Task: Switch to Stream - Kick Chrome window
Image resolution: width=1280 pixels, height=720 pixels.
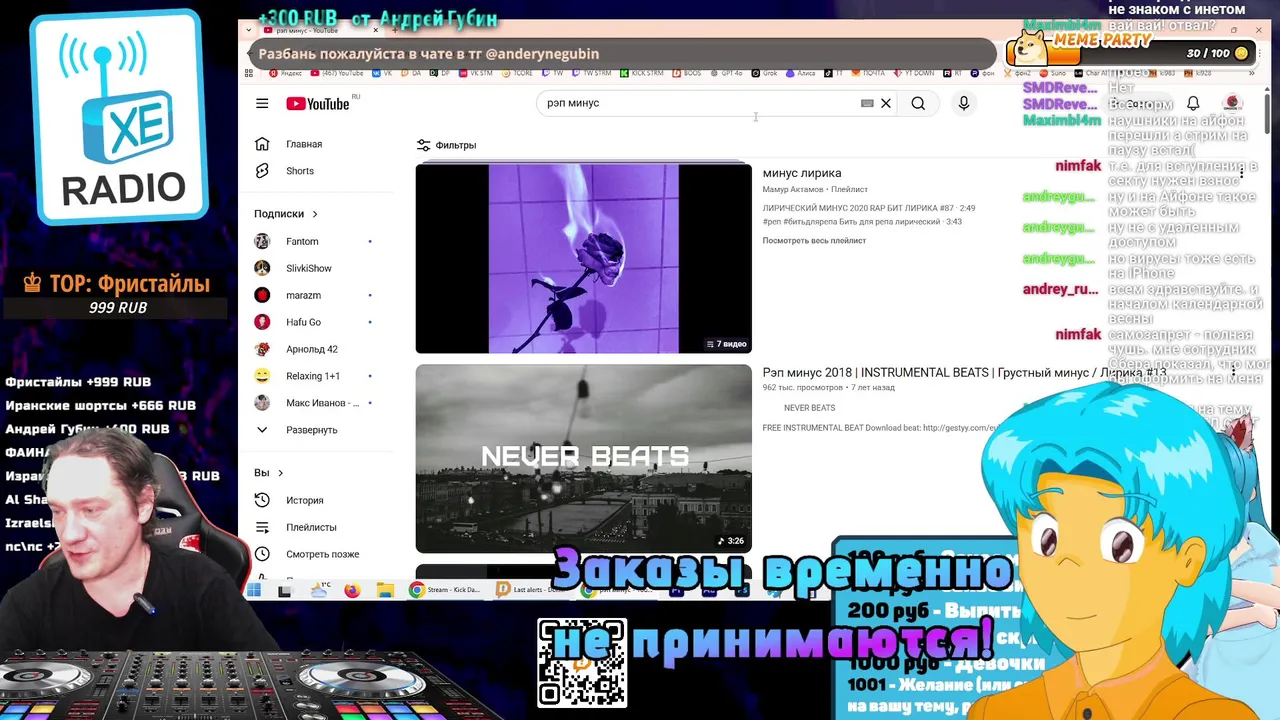Action: (447, 590)
